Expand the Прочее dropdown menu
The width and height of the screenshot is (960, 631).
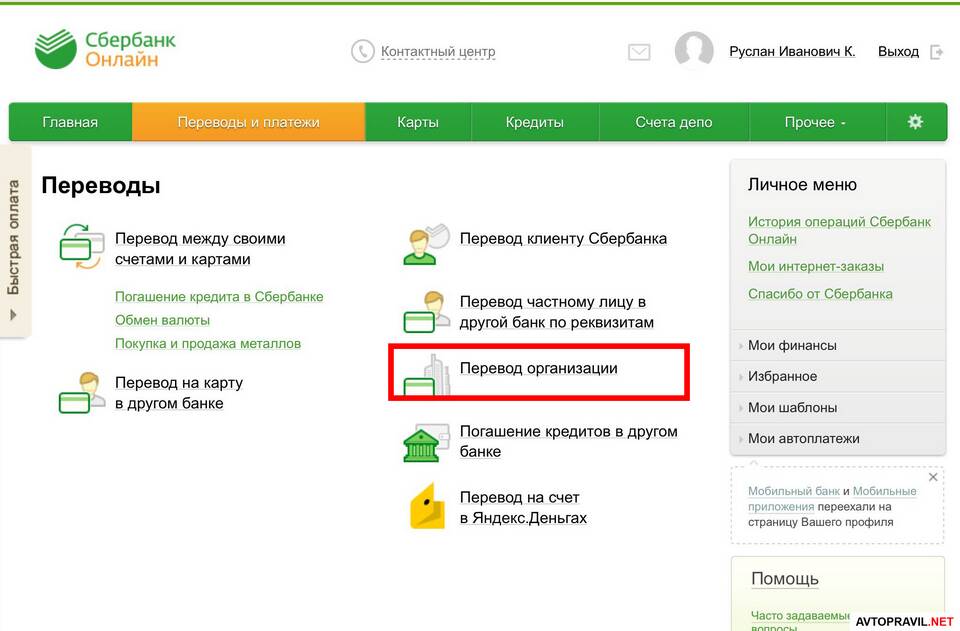click(814, 122)
